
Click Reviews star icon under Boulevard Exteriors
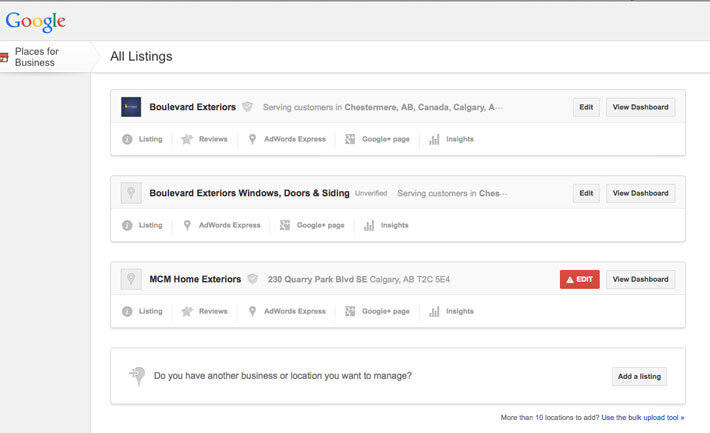pos(187,139)
